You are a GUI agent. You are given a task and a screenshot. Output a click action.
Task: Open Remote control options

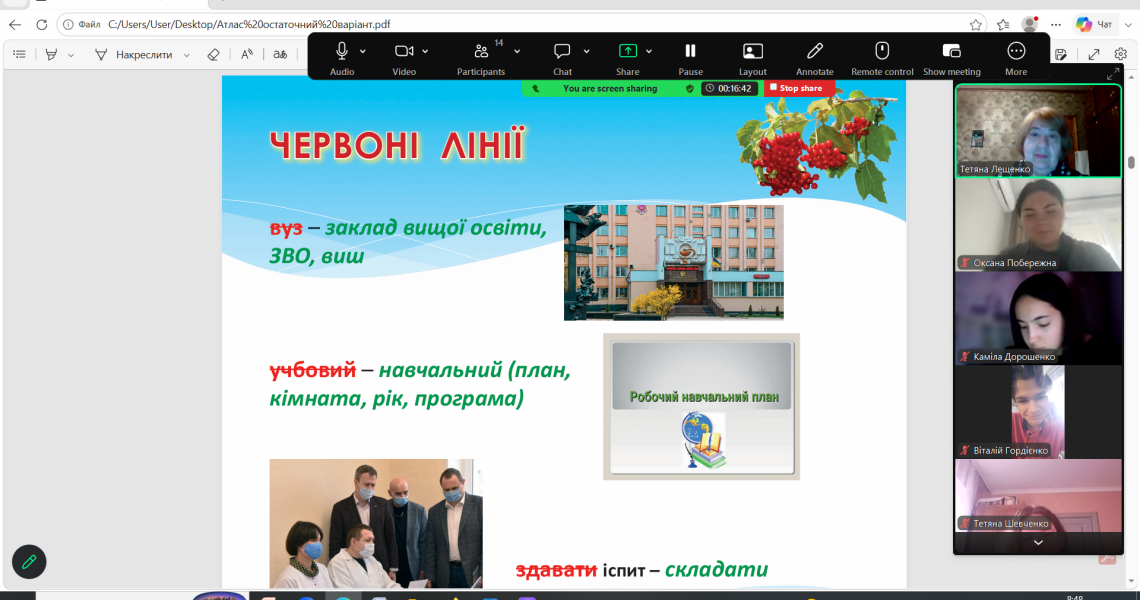[x=882, y=58]
